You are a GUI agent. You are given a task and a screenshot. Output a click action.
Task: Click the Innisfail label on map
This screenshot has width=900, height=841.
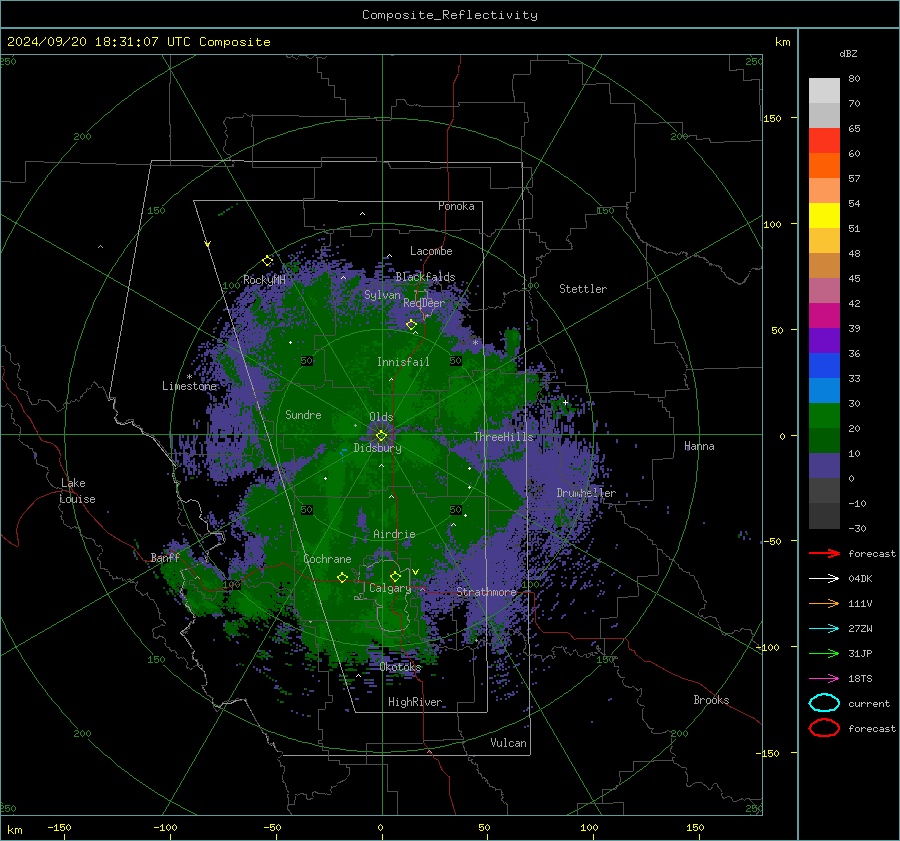pos(403,362)
